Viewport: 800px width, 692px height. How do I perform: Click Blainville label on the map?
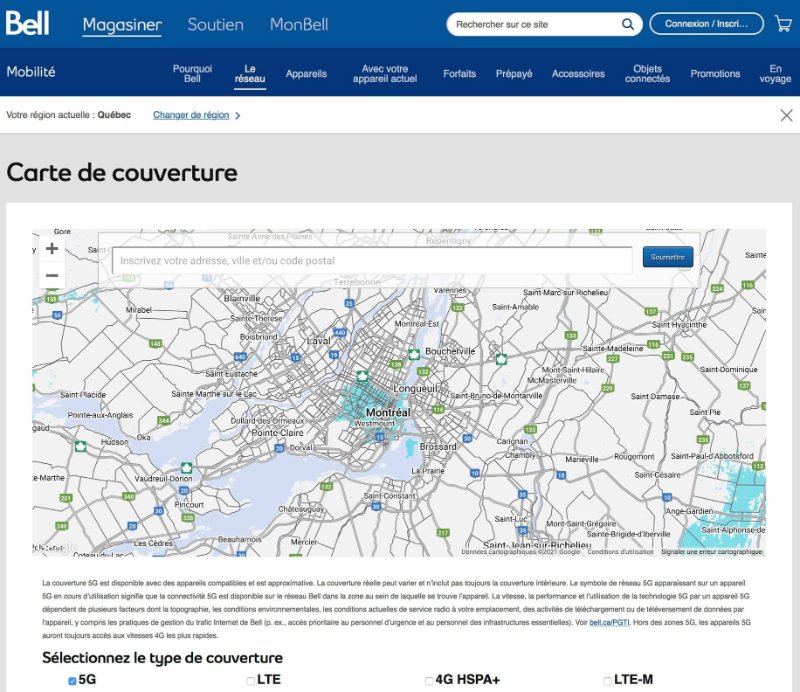click(x=242, y=298)
